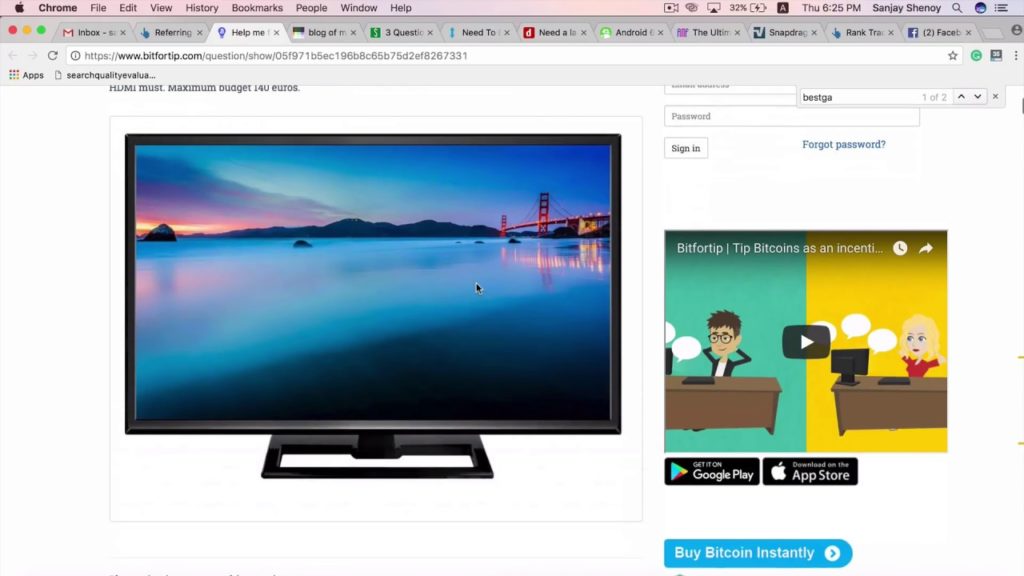The image size is (1024, 576).
Task: Bookmark this page with the star icon
Action: pyautogui.click(x=952, y=56)
